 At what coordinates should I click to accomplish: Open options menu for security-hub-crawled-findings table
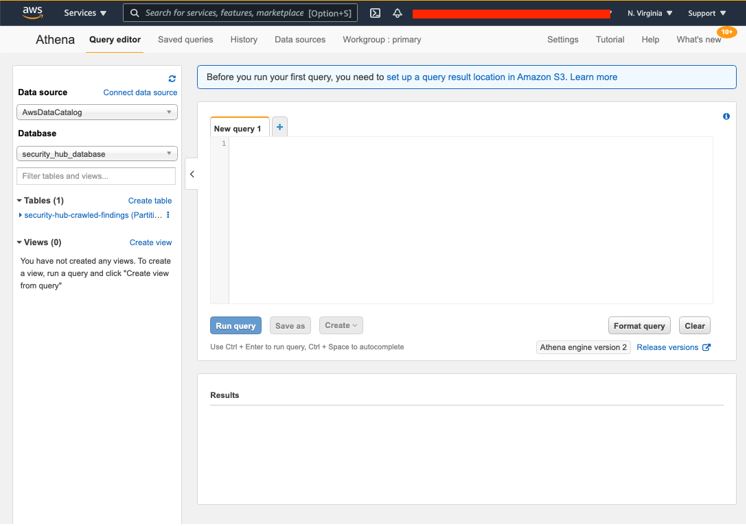click(x=168, y=215)
